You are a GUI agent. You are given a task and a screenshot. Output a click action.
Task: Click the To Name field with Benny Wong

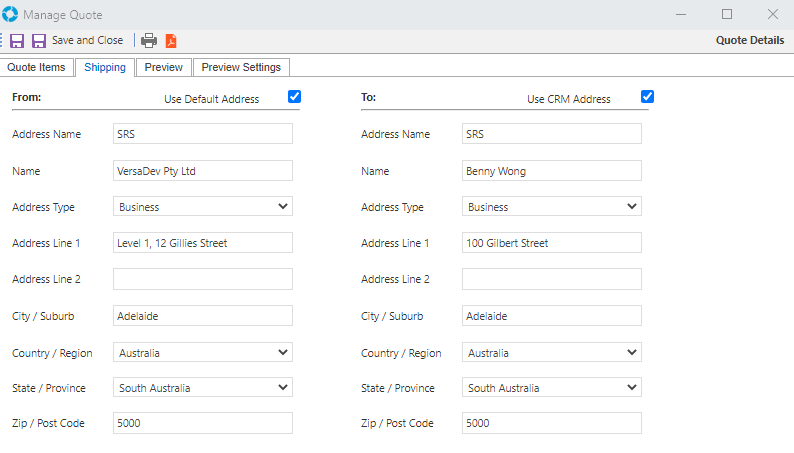[552, 171]
